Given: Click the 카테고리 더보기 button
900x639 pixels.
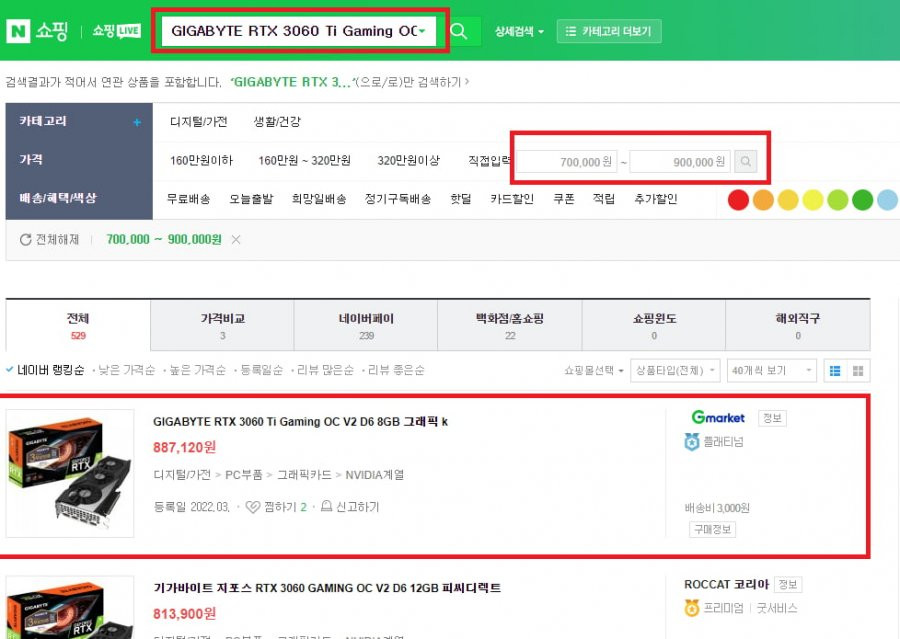Looking at the screenshot, I should point(609,31).
